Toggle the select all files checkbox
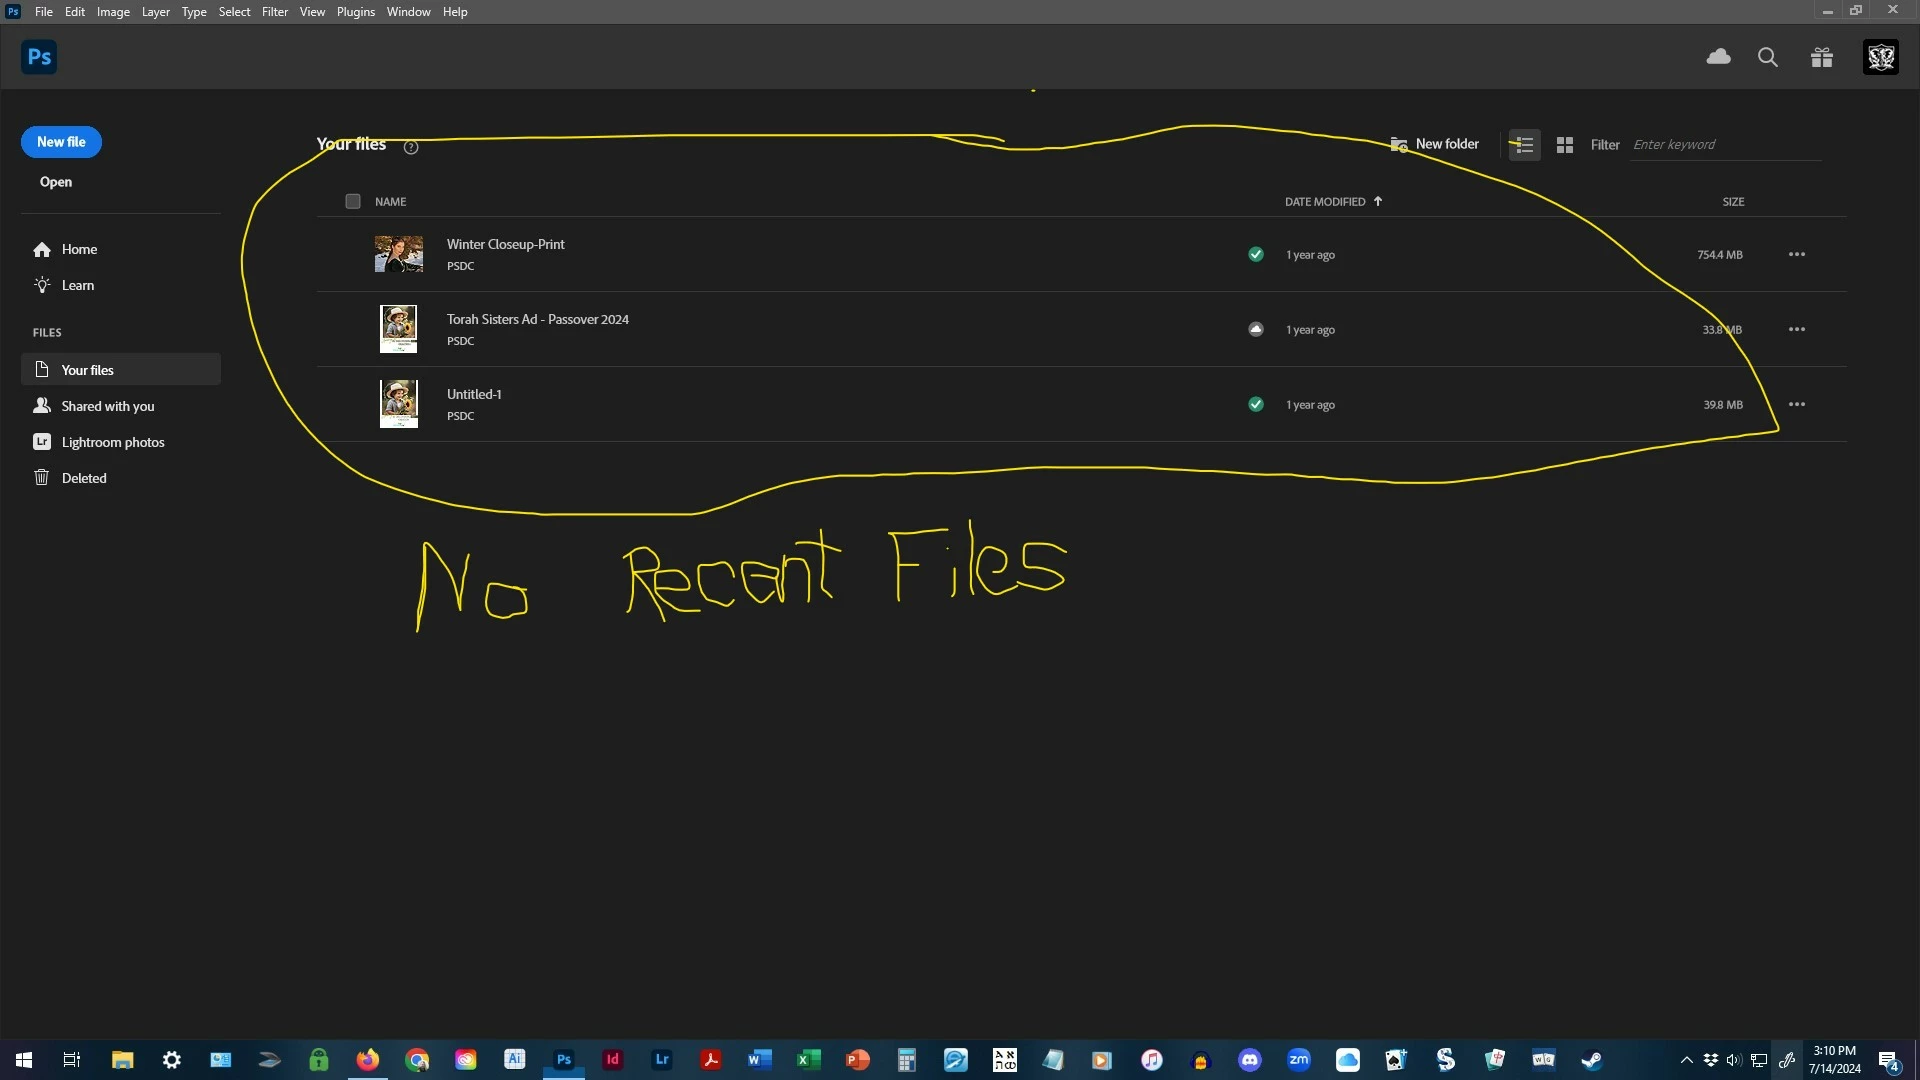Image resolution: width=1920 pixels, height=1080 pixels. pyautogui.click(x=352, y=201)
